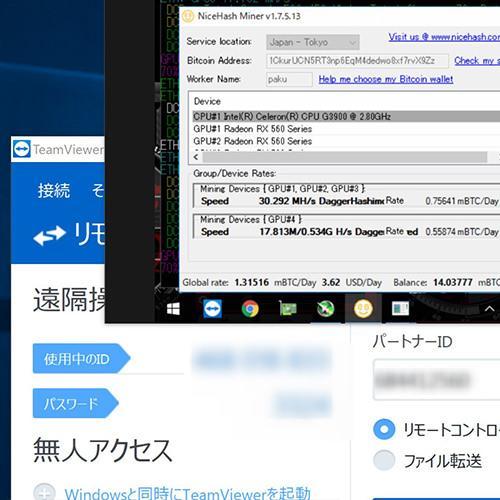Image resolution: width=500 pixels, height=500 pixels.
Task: Click the NiceHash Miner title bar icon
Action: click(x=187, y=16)
